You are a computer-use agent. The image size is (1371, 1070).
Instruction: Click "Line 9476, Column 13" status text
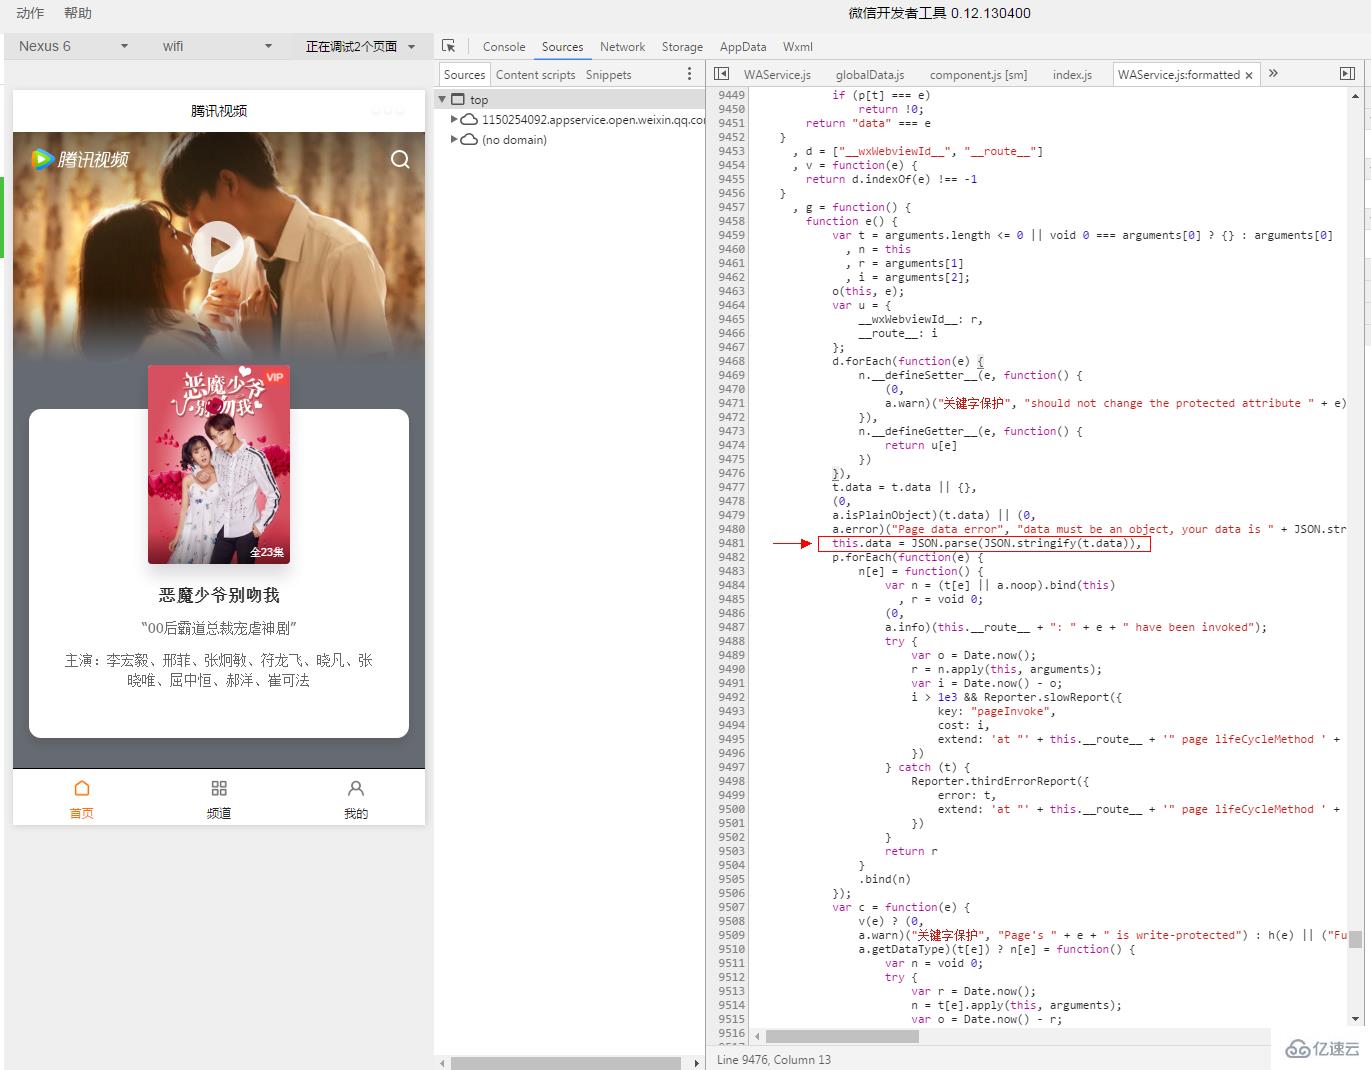773,1059
